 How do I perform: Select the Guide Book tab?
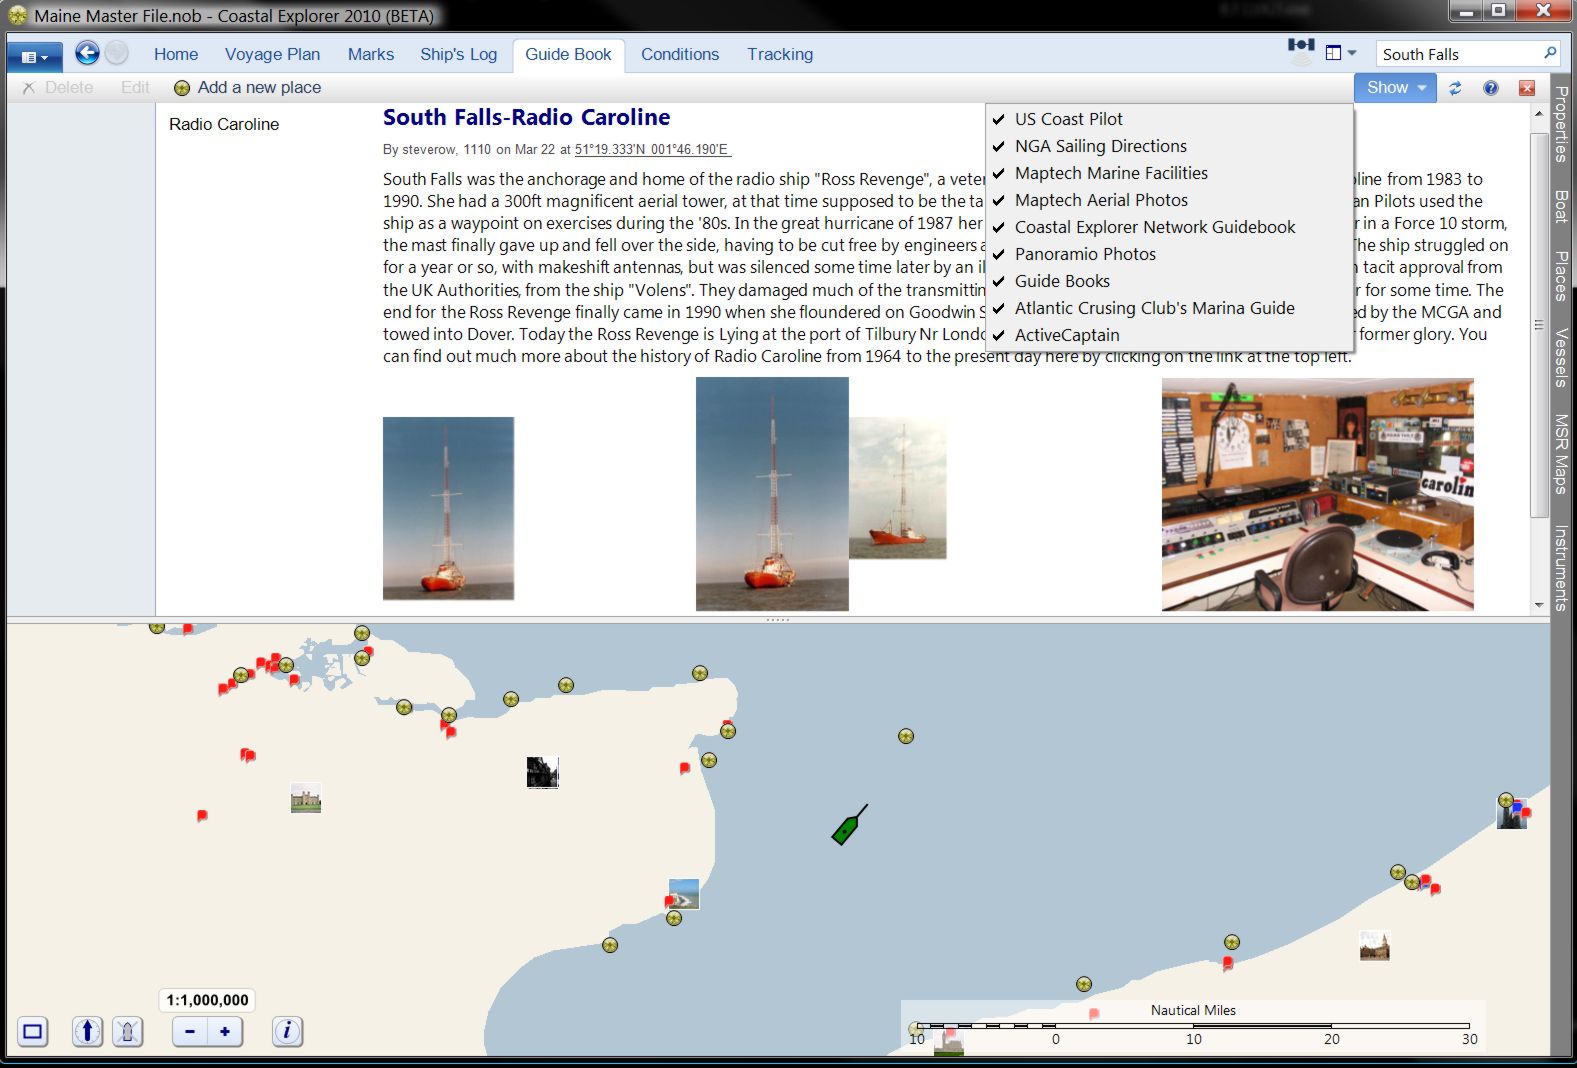(x=568, y=55)
